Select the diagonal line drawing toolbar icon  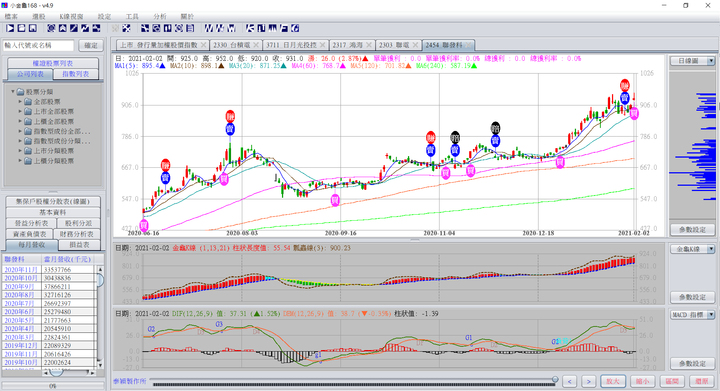[74, 28]
